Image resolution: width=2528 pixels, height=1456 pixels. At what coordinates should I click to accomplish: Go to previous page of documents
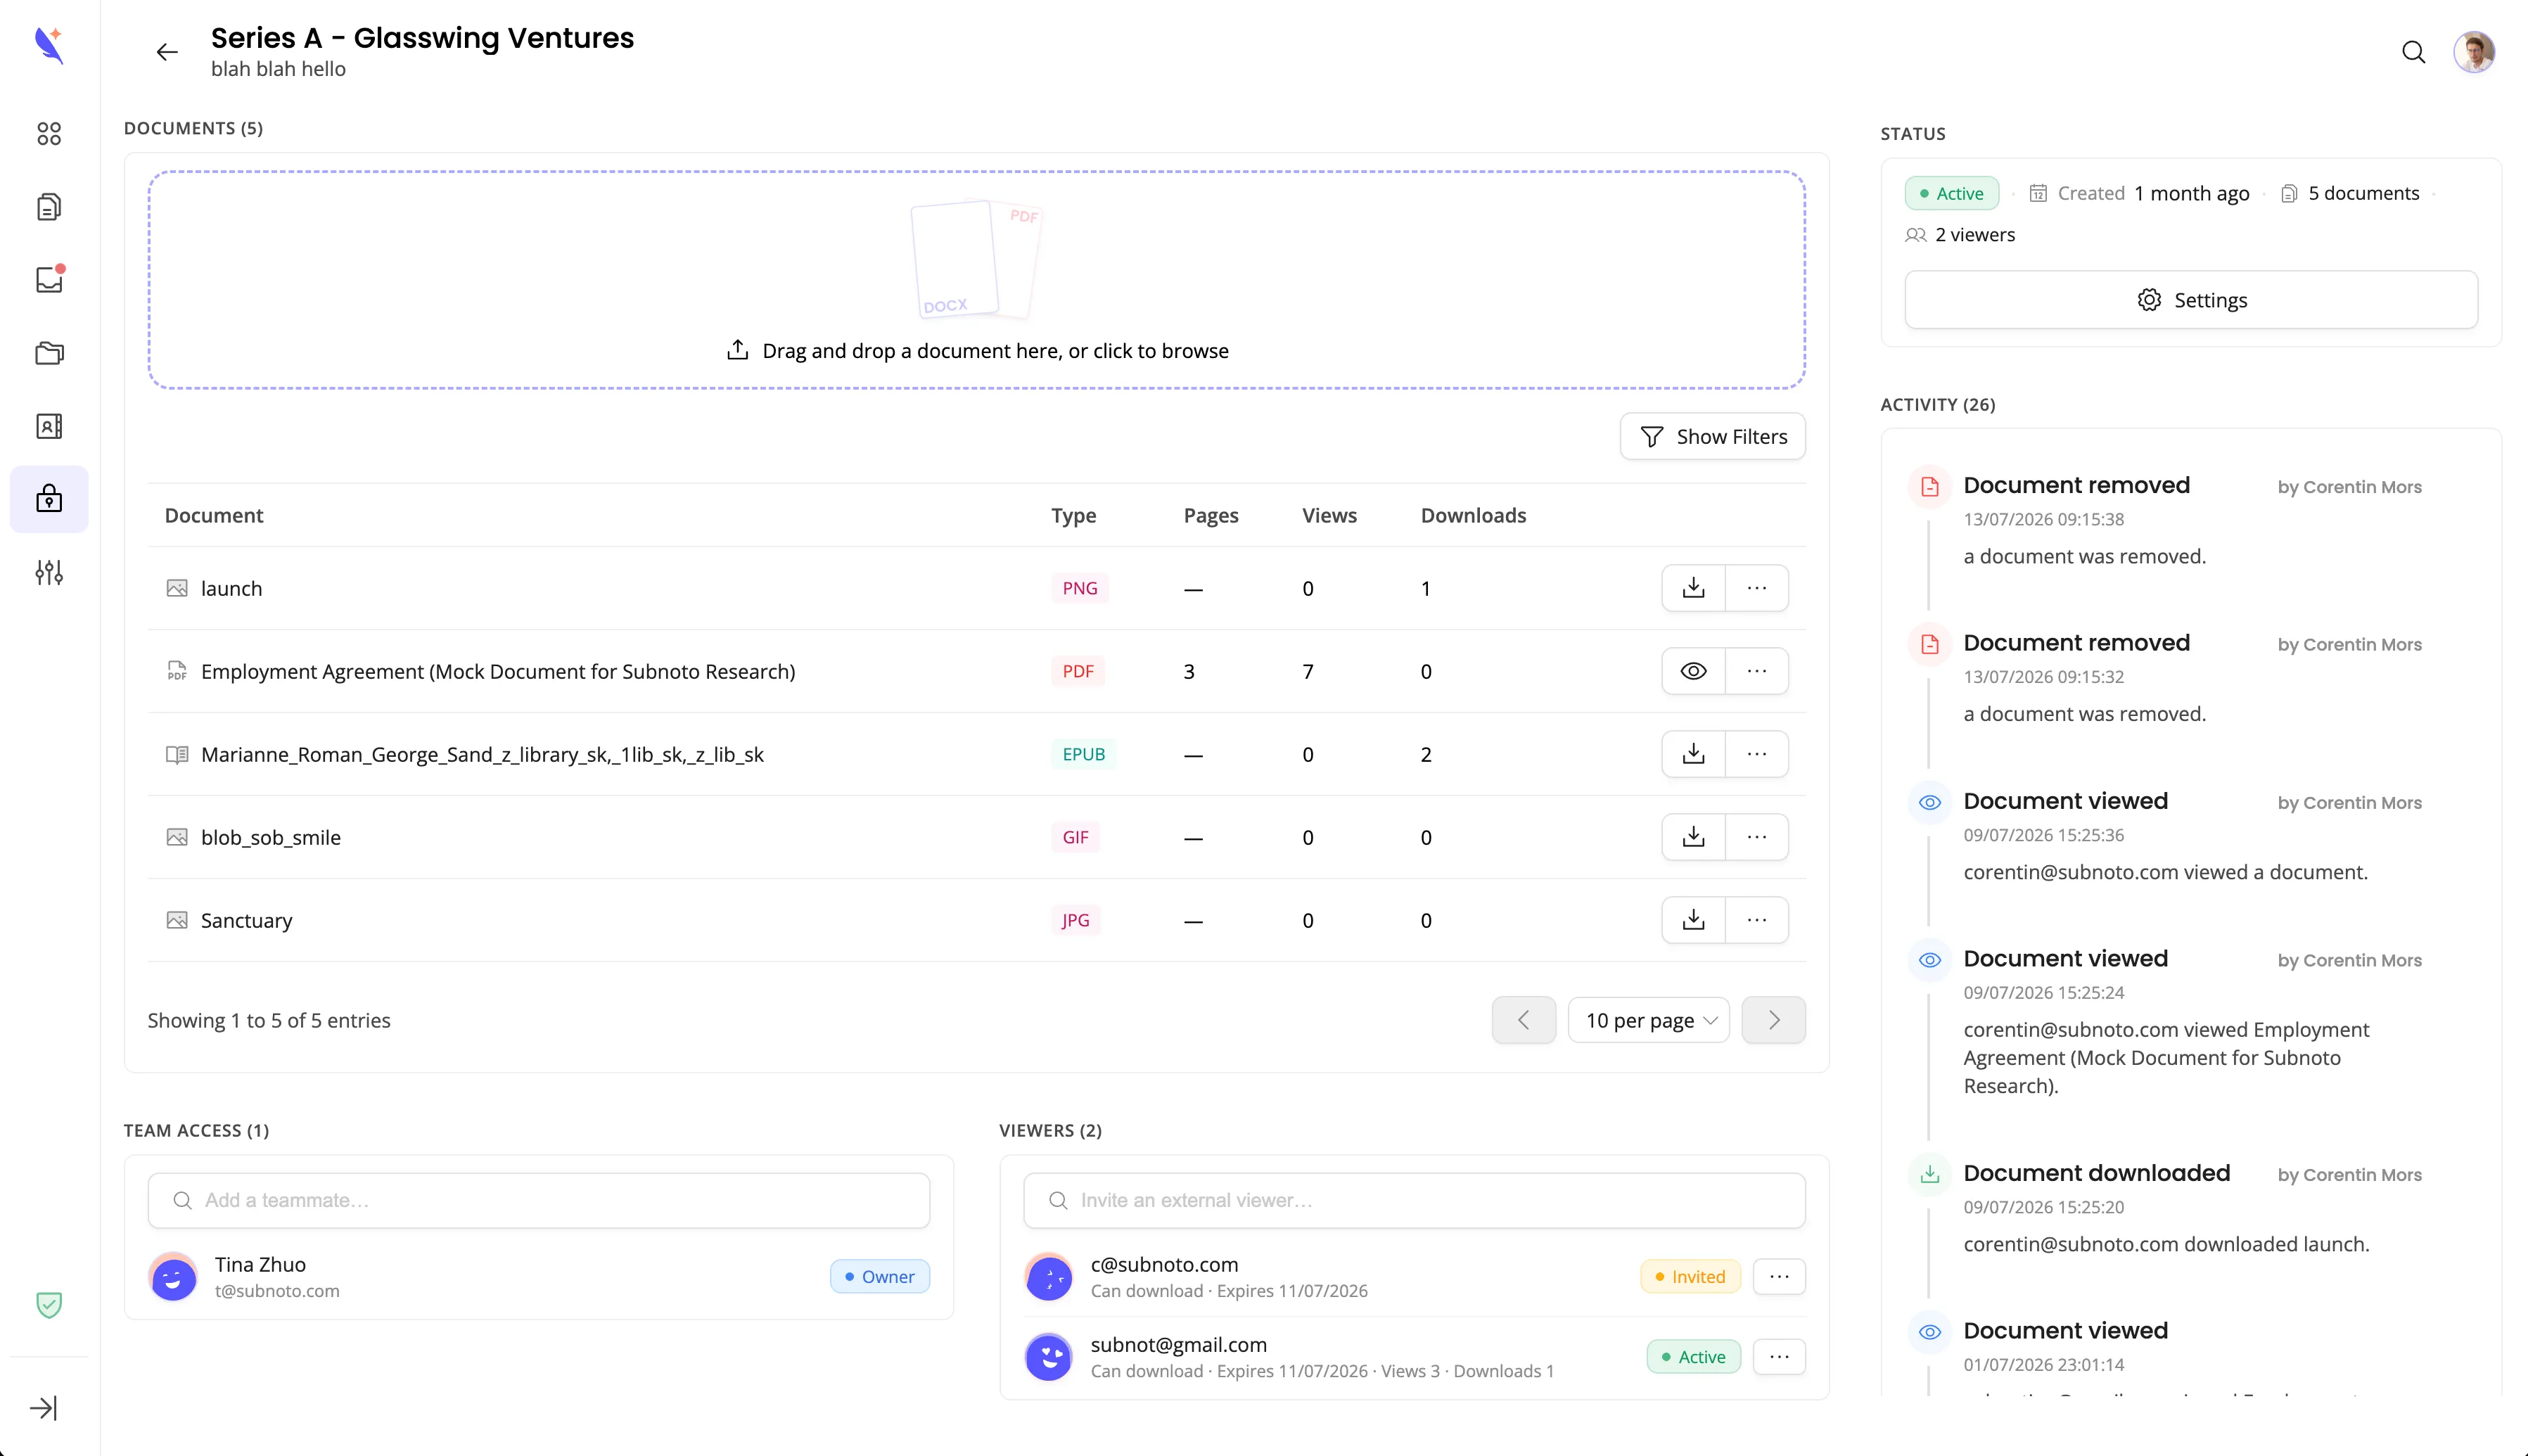point(1524,1020)
